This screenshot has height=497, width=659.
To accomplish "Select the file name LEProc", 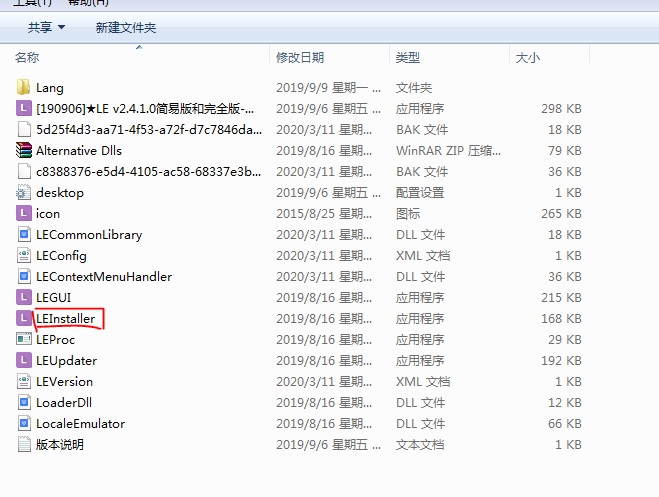I will [55, 339].
